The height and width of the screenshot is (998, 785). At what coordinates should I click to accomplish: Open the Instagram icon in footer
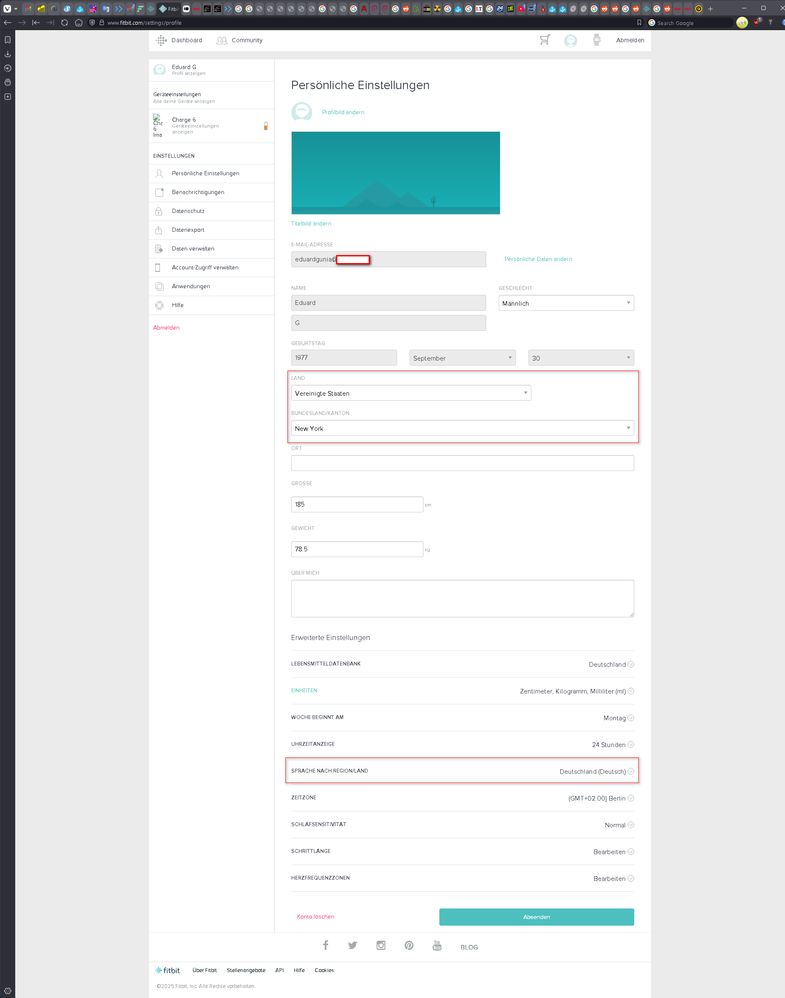tap(381, 945)
